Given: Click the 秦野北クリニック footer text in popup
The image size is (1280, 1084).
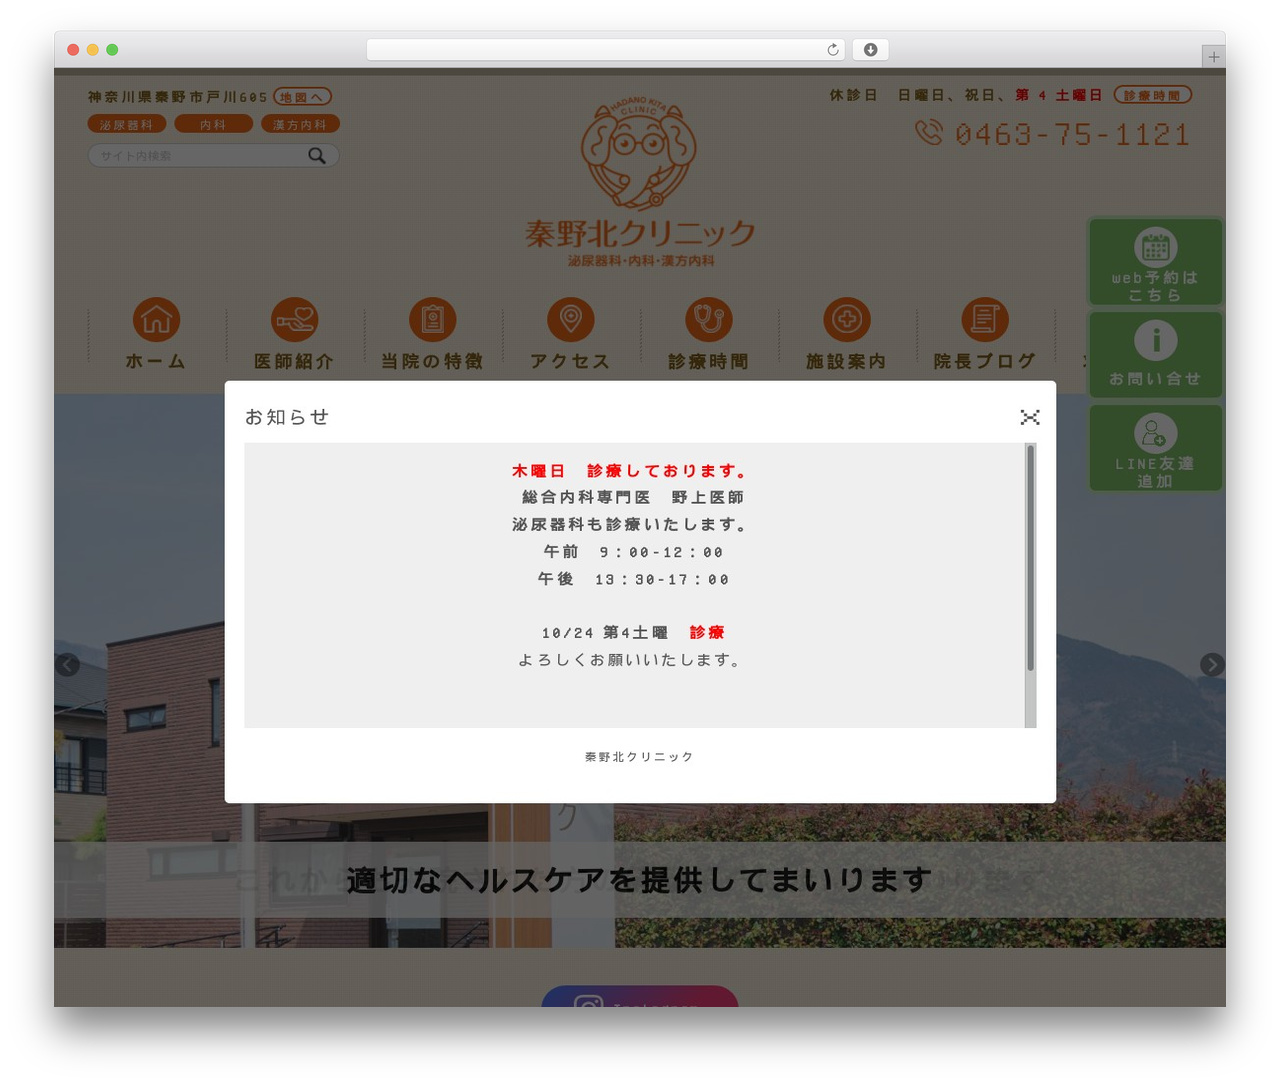Looking at the screenshot, I should (x=639, y=757).
